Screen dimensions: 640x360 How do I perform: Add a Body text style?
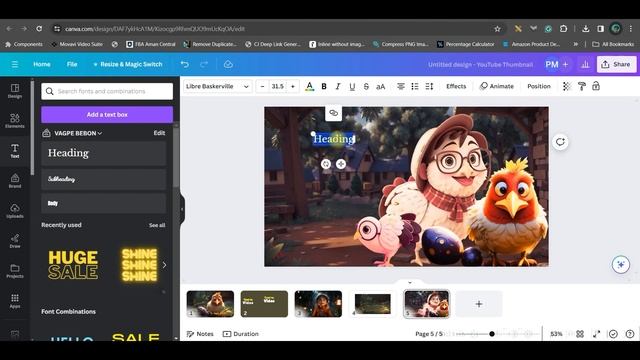[x=104, y=203]
